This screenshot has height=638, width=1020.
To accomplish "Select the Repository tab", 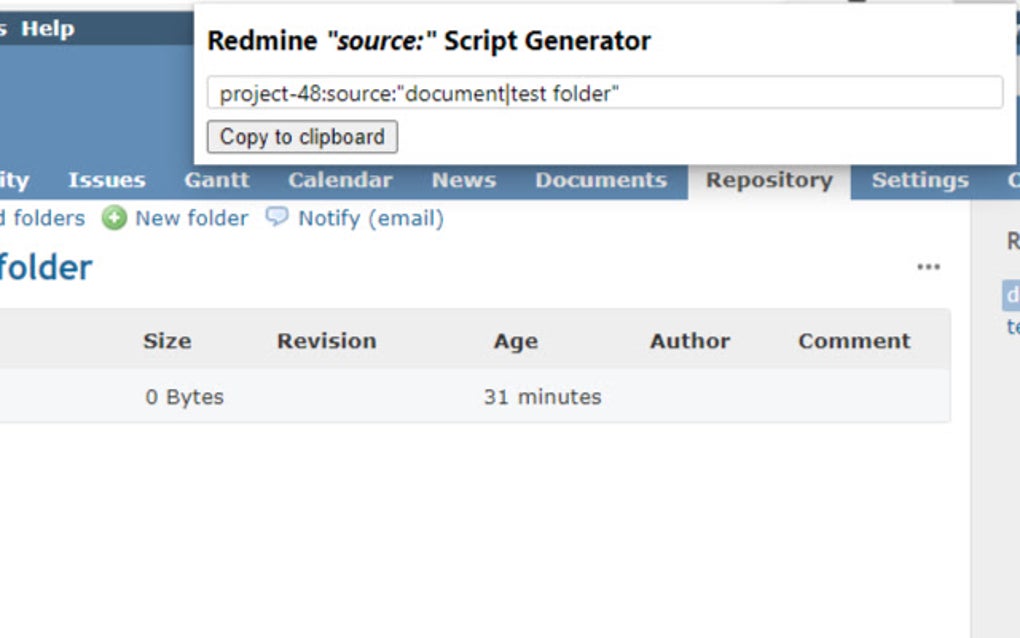I will [769, 181].
